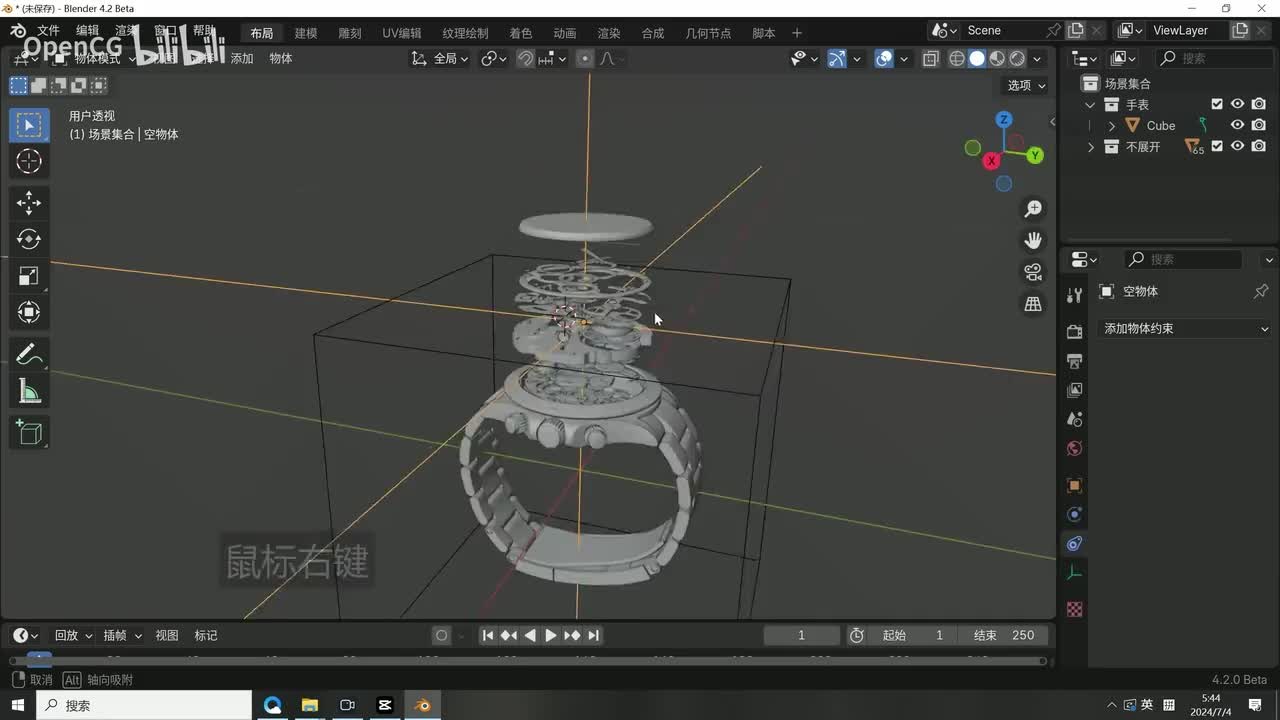Open the Physics properties tab
This screenshot has width=1280, height=720.
[1075, 515]
